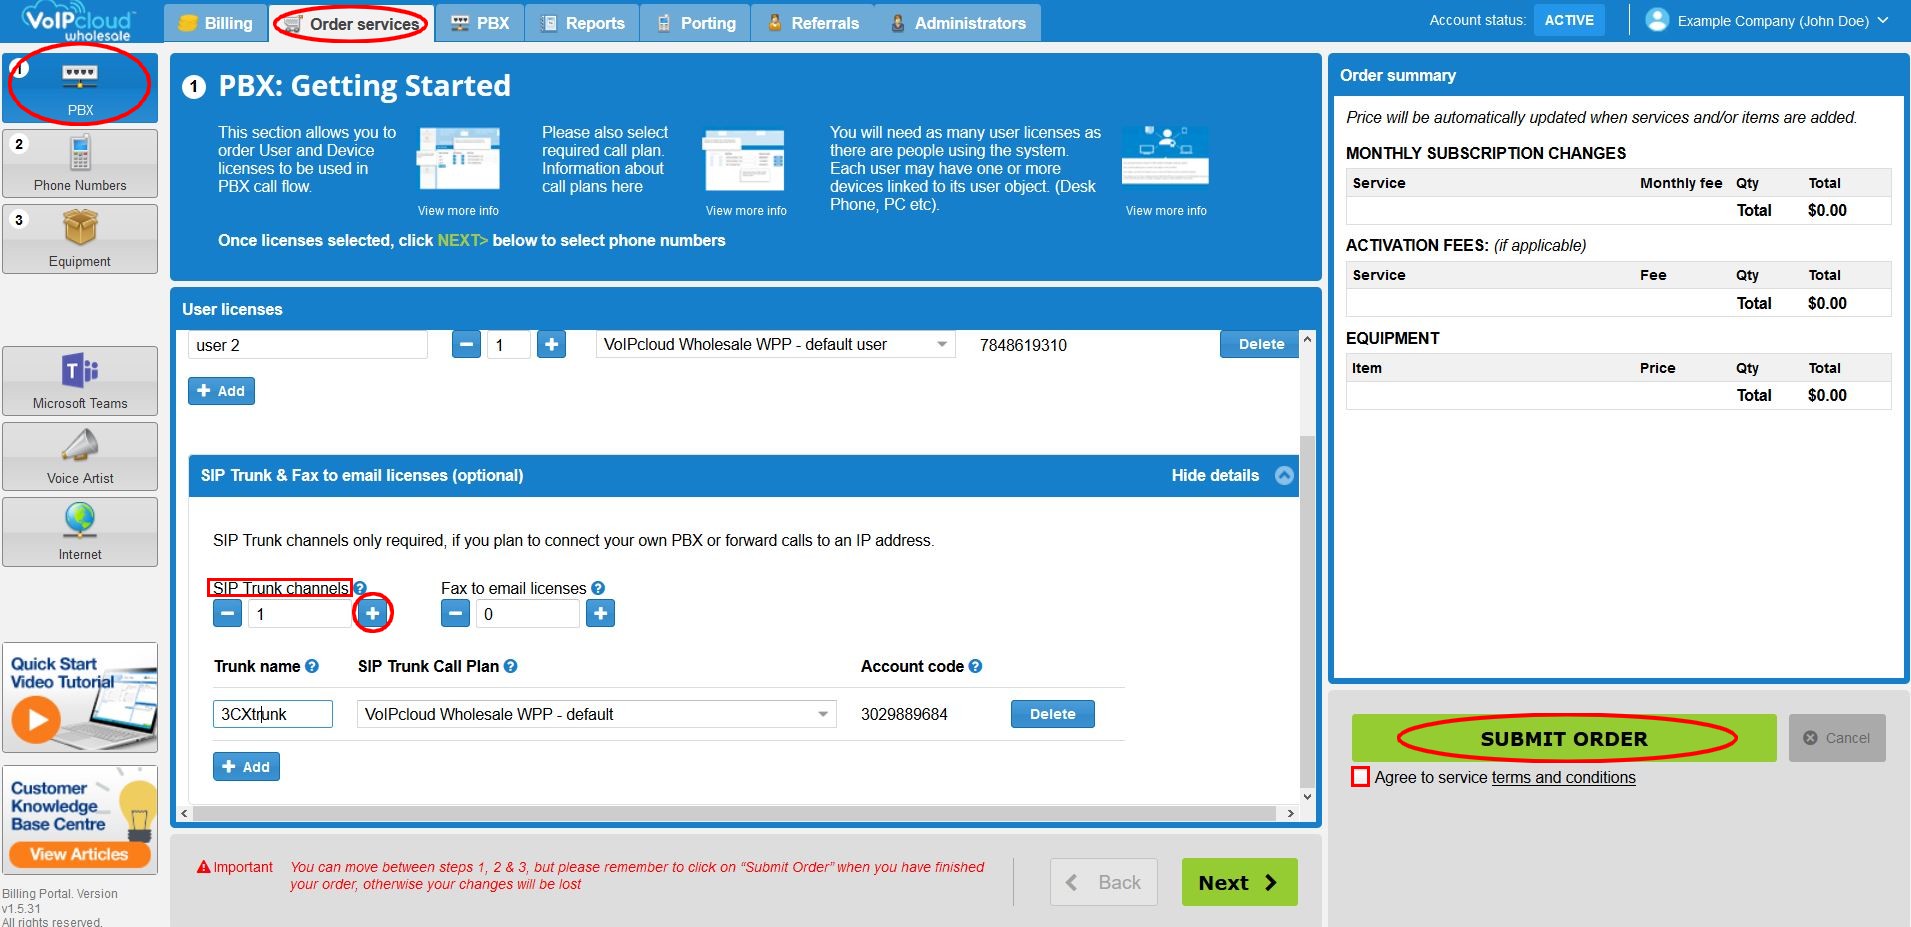Open the call plan dropdown for user 2

[x=940, y=344]
